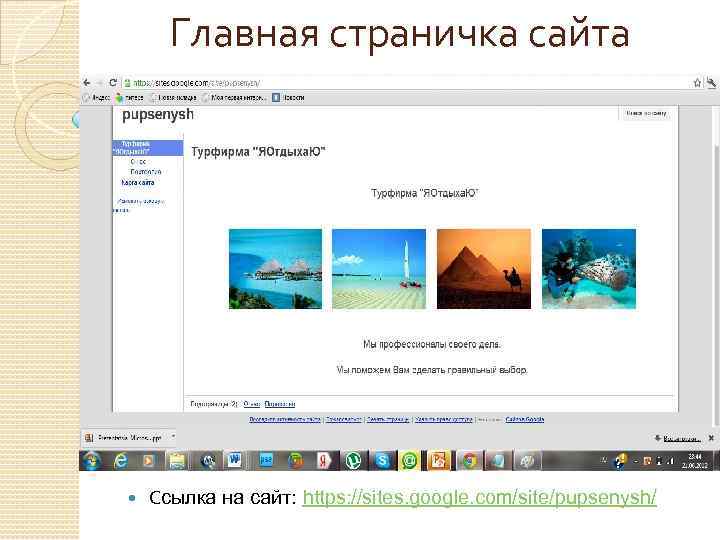This screenshot has width=720, height=540.
Task: Open the second sub-page under Турфирма in sidebar
Action: click(x=146, y=172)
